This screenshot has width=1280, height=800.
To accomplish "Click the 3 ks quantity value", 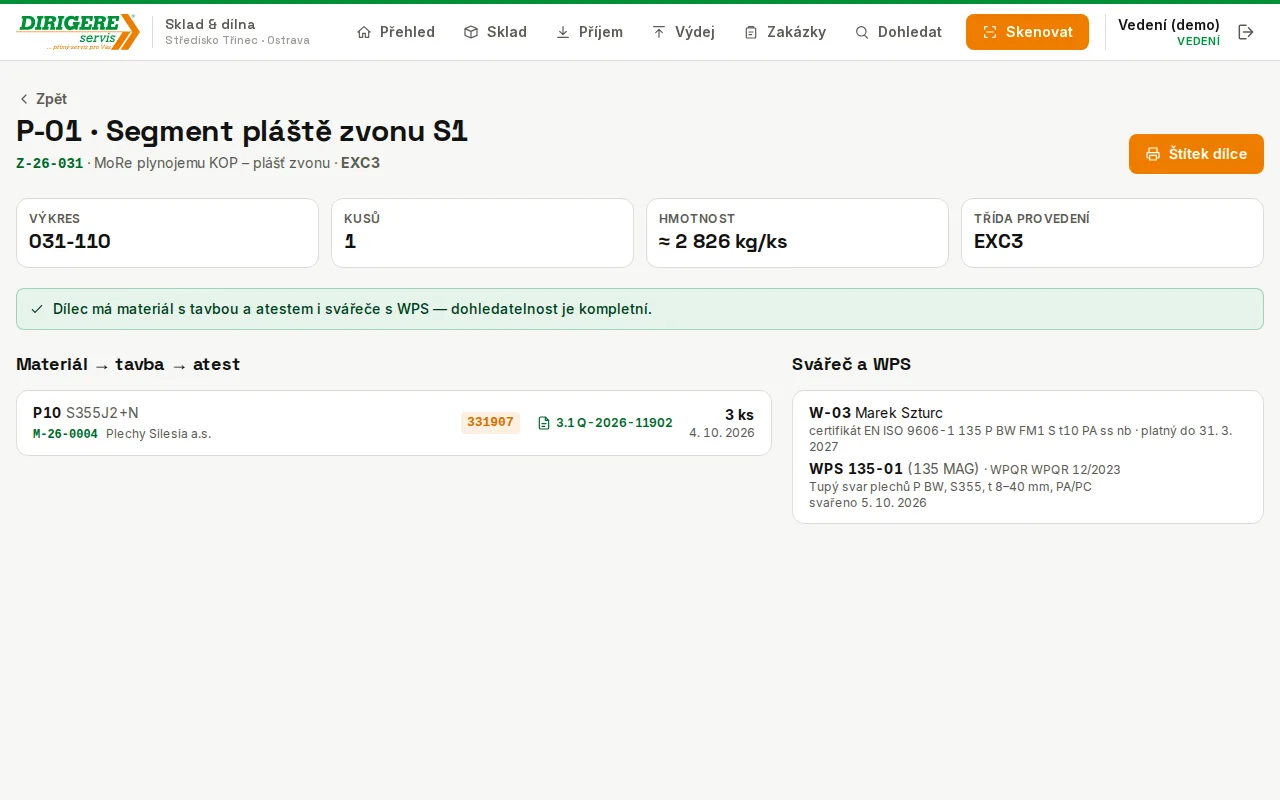I will (x=739, y=415).
